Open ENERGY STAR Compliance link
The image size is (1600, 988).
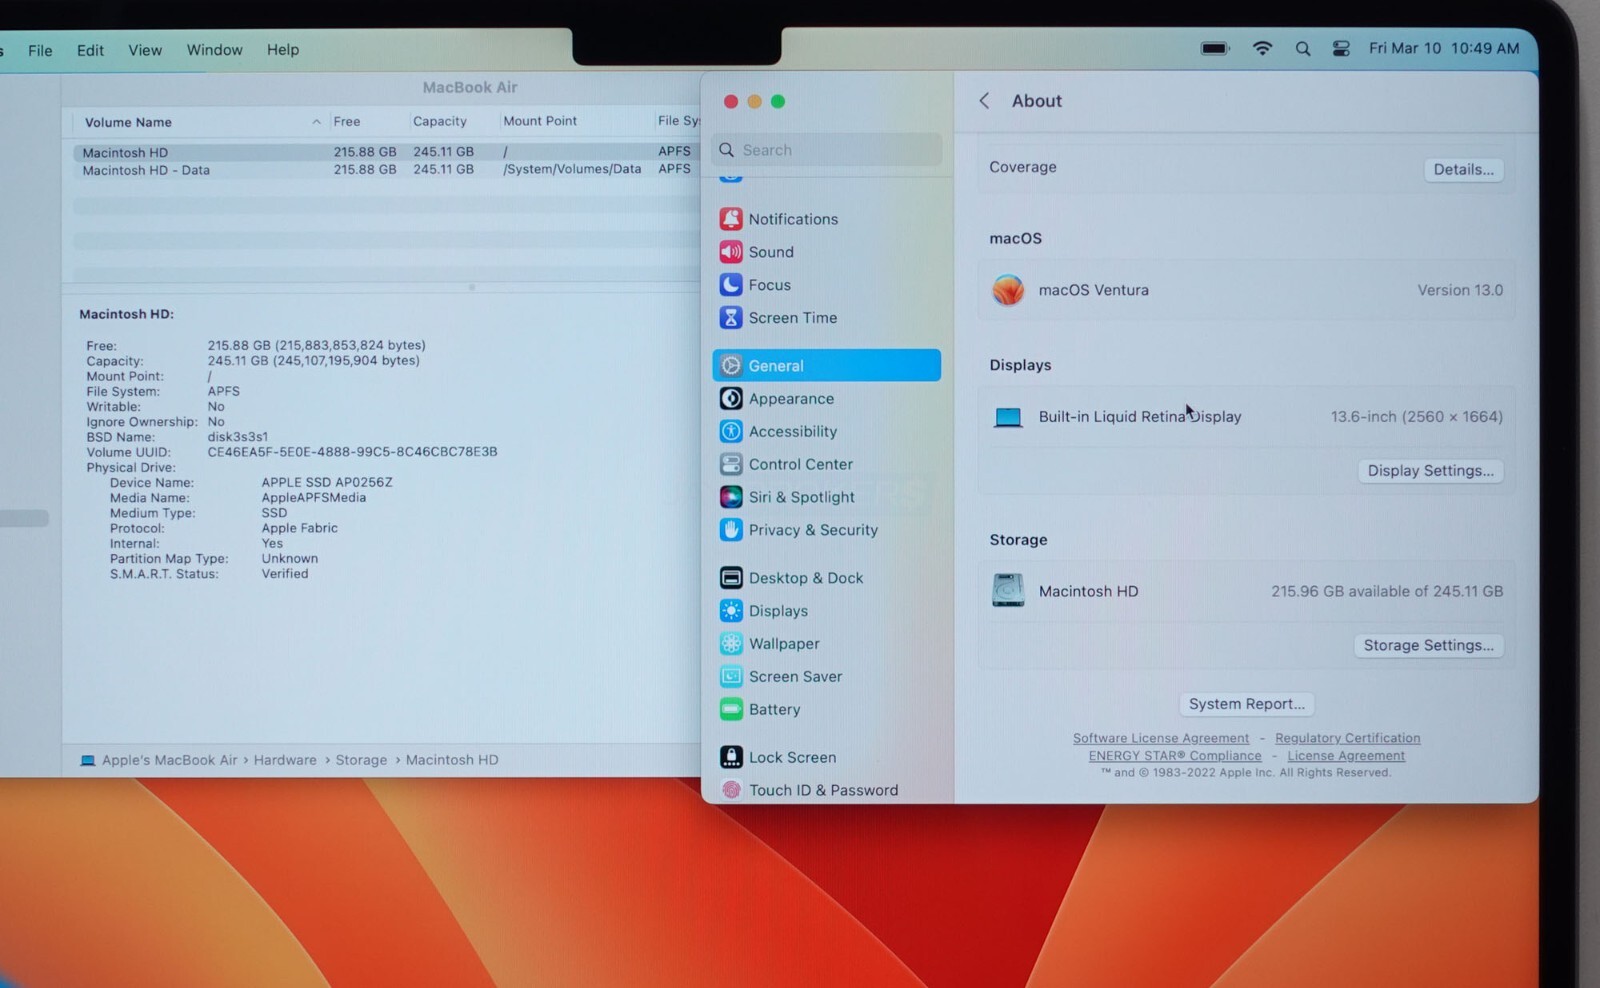point(1175,756)
